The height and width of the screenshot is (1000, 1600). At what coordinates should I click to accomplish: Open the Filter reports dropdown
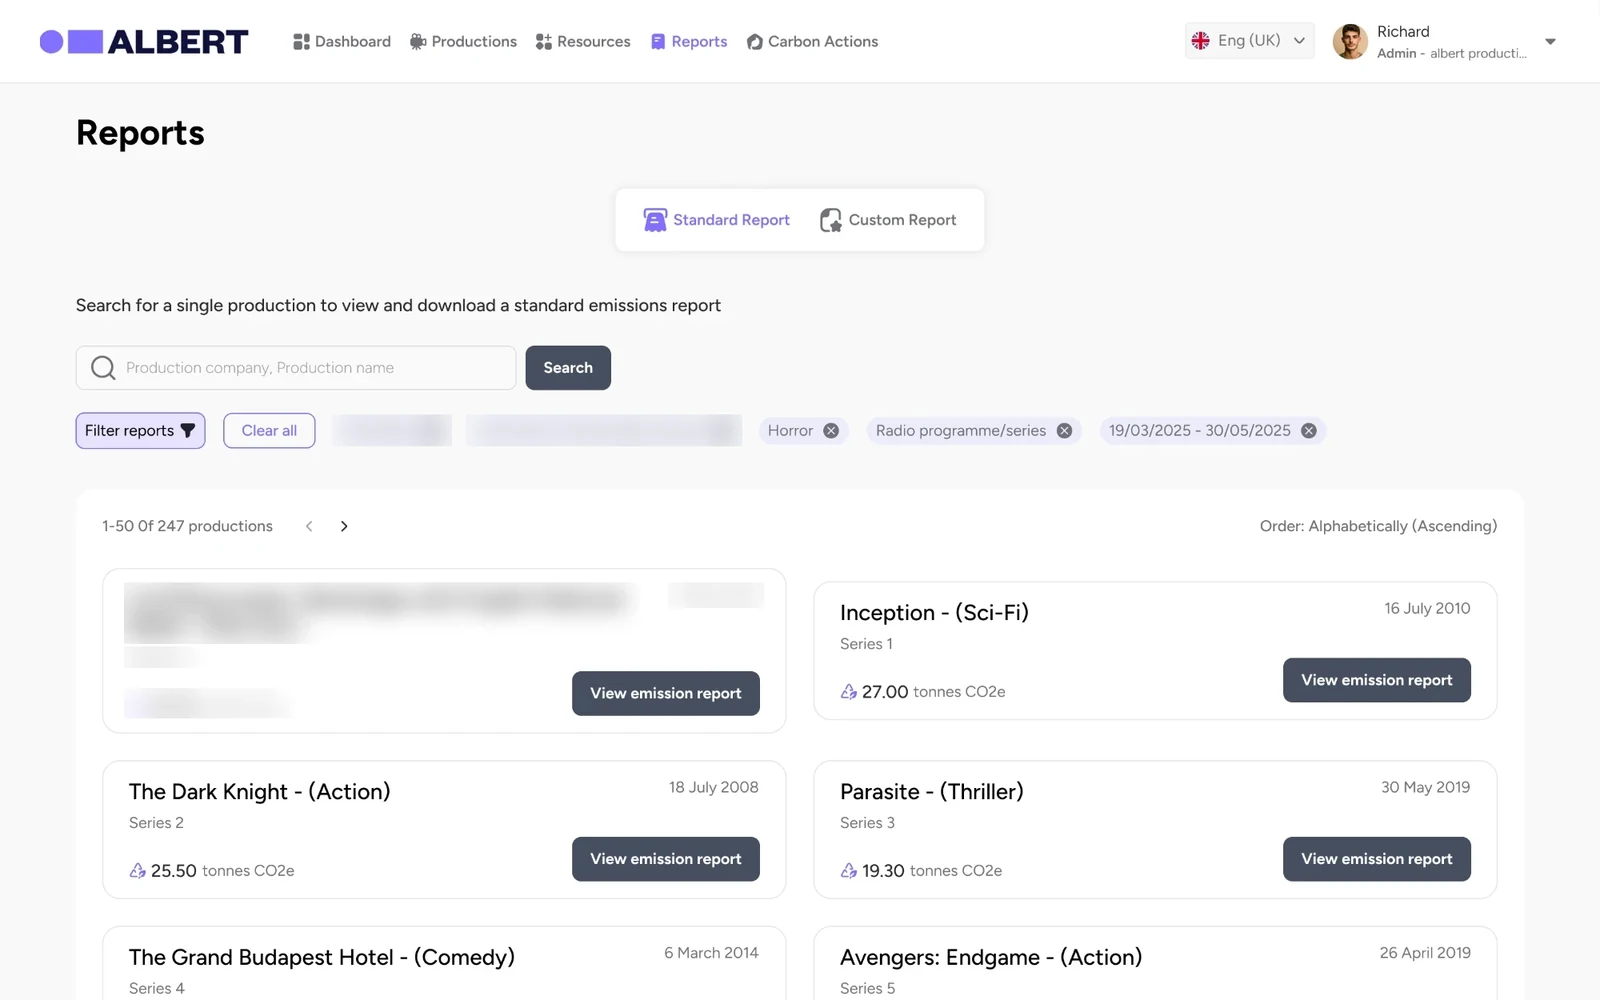[x=140, y=431]
